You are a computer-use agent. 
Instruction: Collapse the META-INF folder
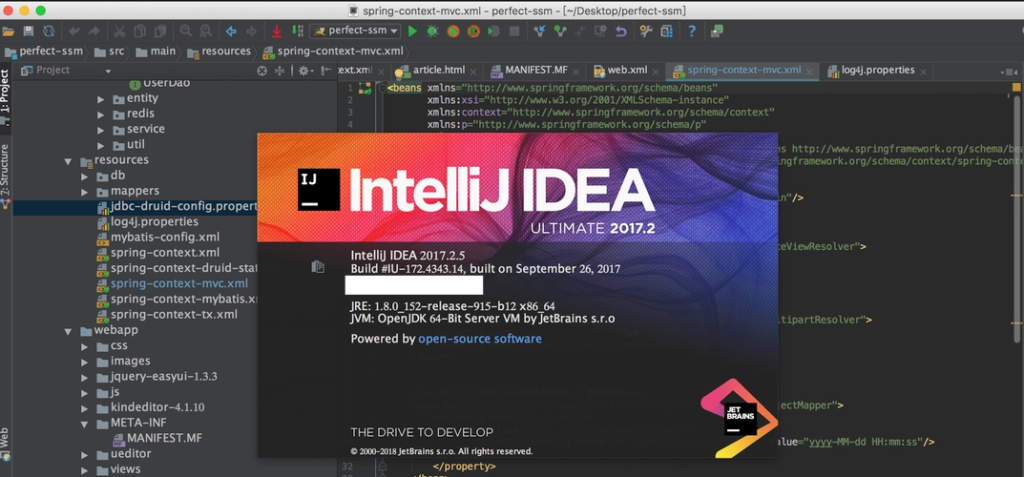[x=84, y=424]
